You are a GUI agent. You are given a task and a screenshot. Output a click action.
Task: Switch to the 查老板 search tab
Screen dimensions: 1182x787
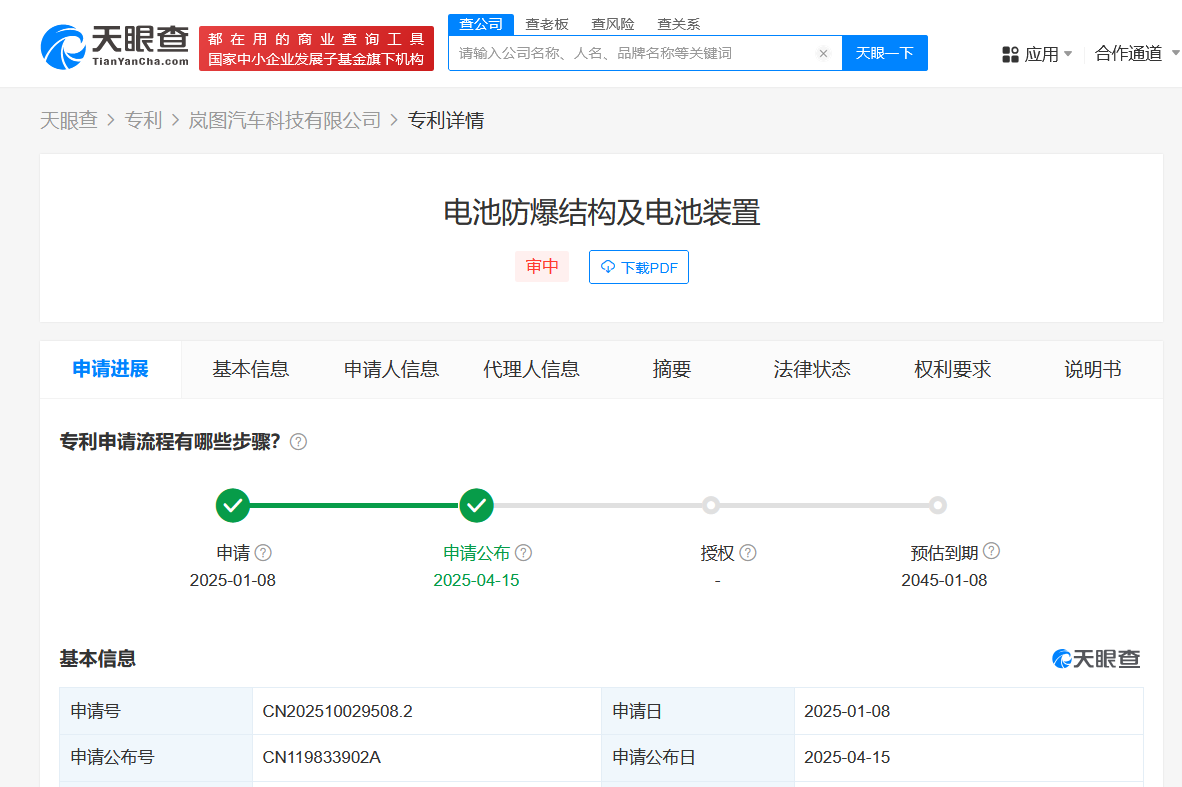[x=547, y=24]
